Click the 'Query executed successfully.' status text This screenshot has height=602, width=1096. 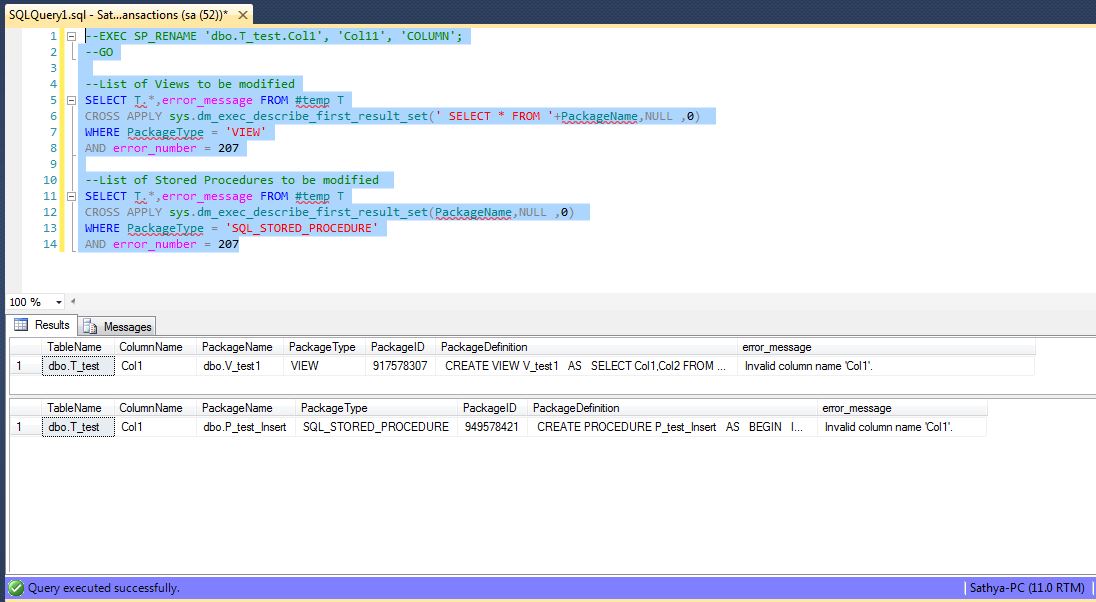click(103, 588)
